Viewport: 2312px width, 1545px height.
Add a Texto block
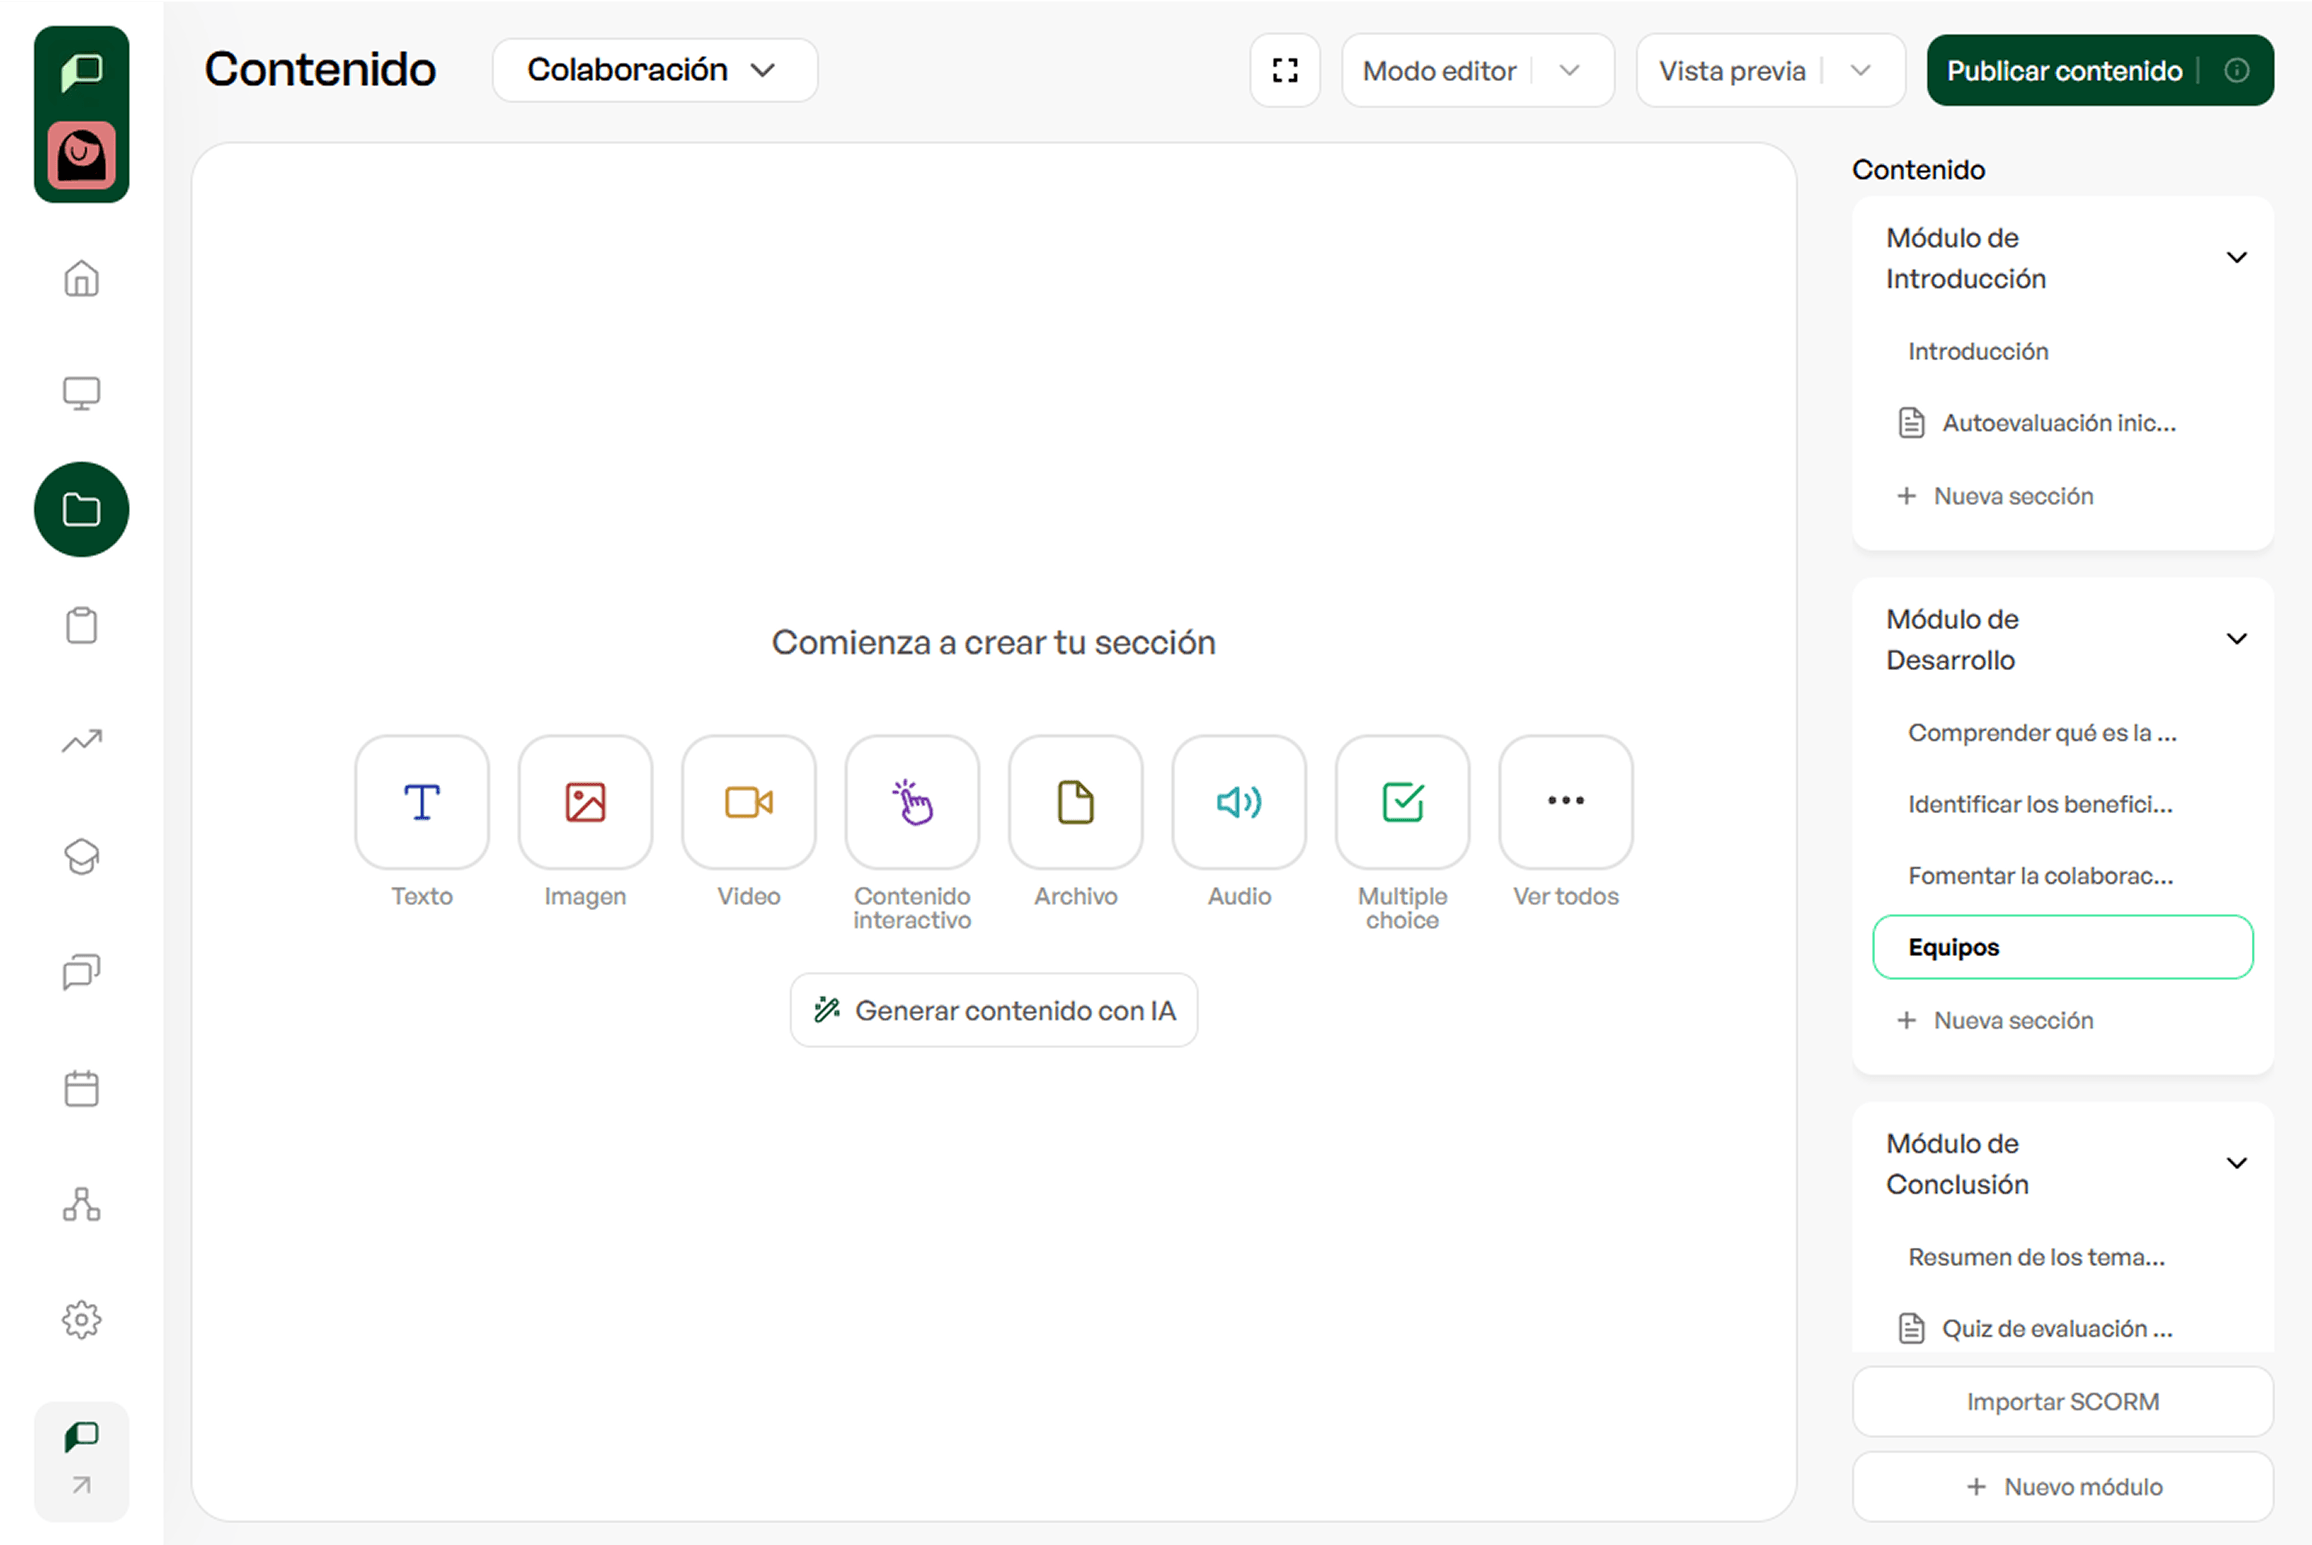tap(421, 802)
